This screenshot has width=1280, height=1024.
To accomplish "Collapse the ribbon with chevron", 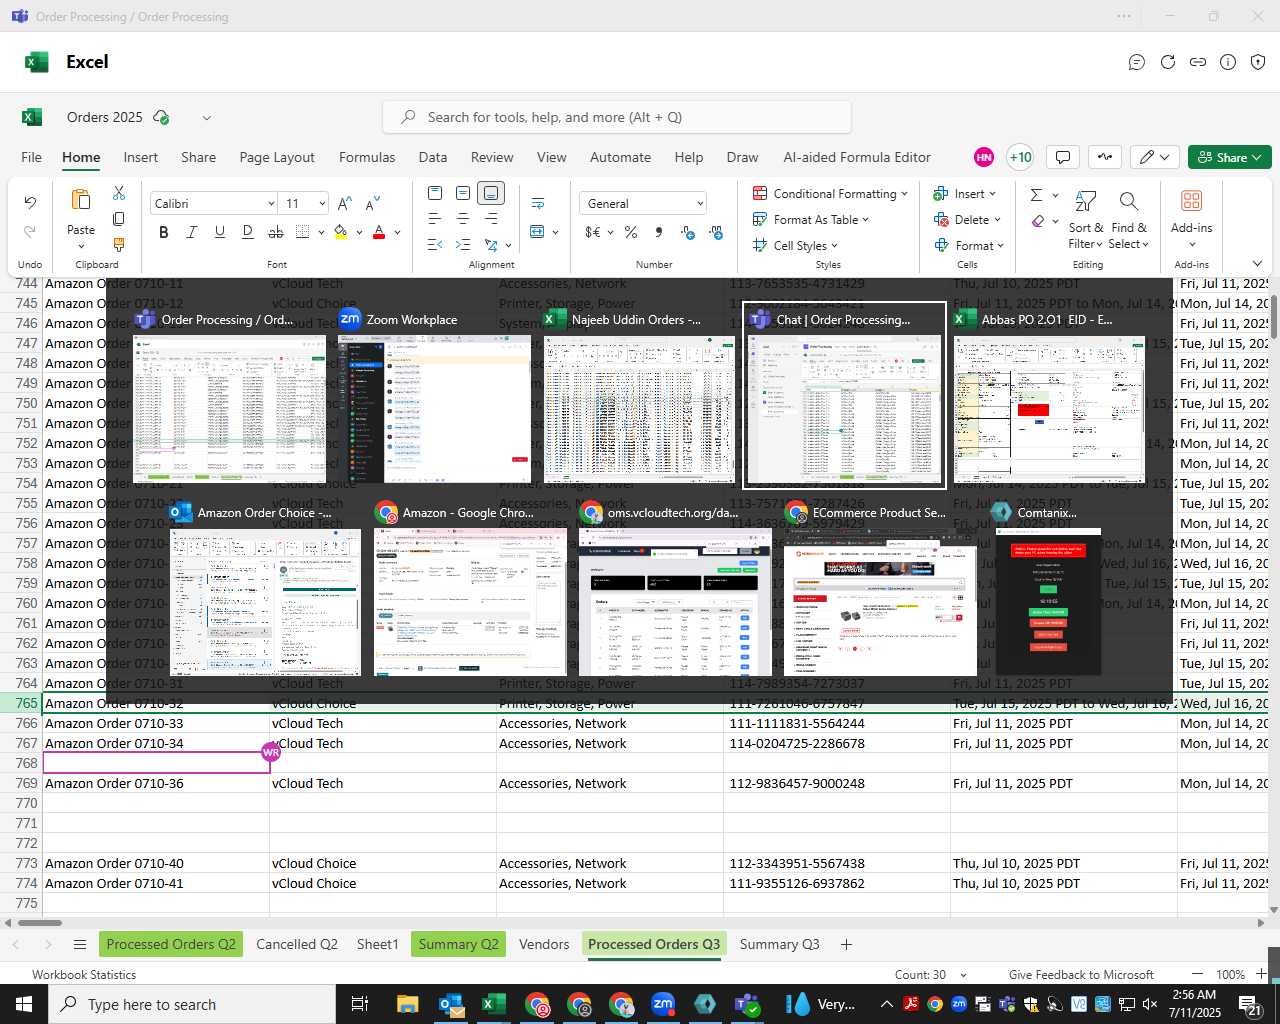I will [1257, 264].
